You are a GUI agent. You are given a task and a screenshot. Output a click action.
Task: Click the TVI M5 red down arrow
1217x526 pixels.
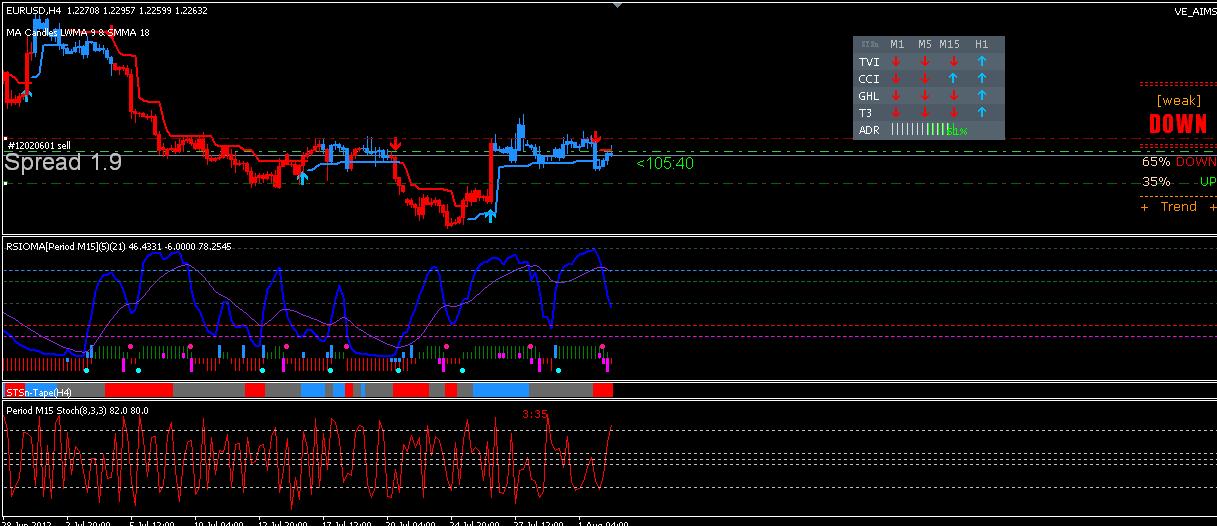coord(925,62)
